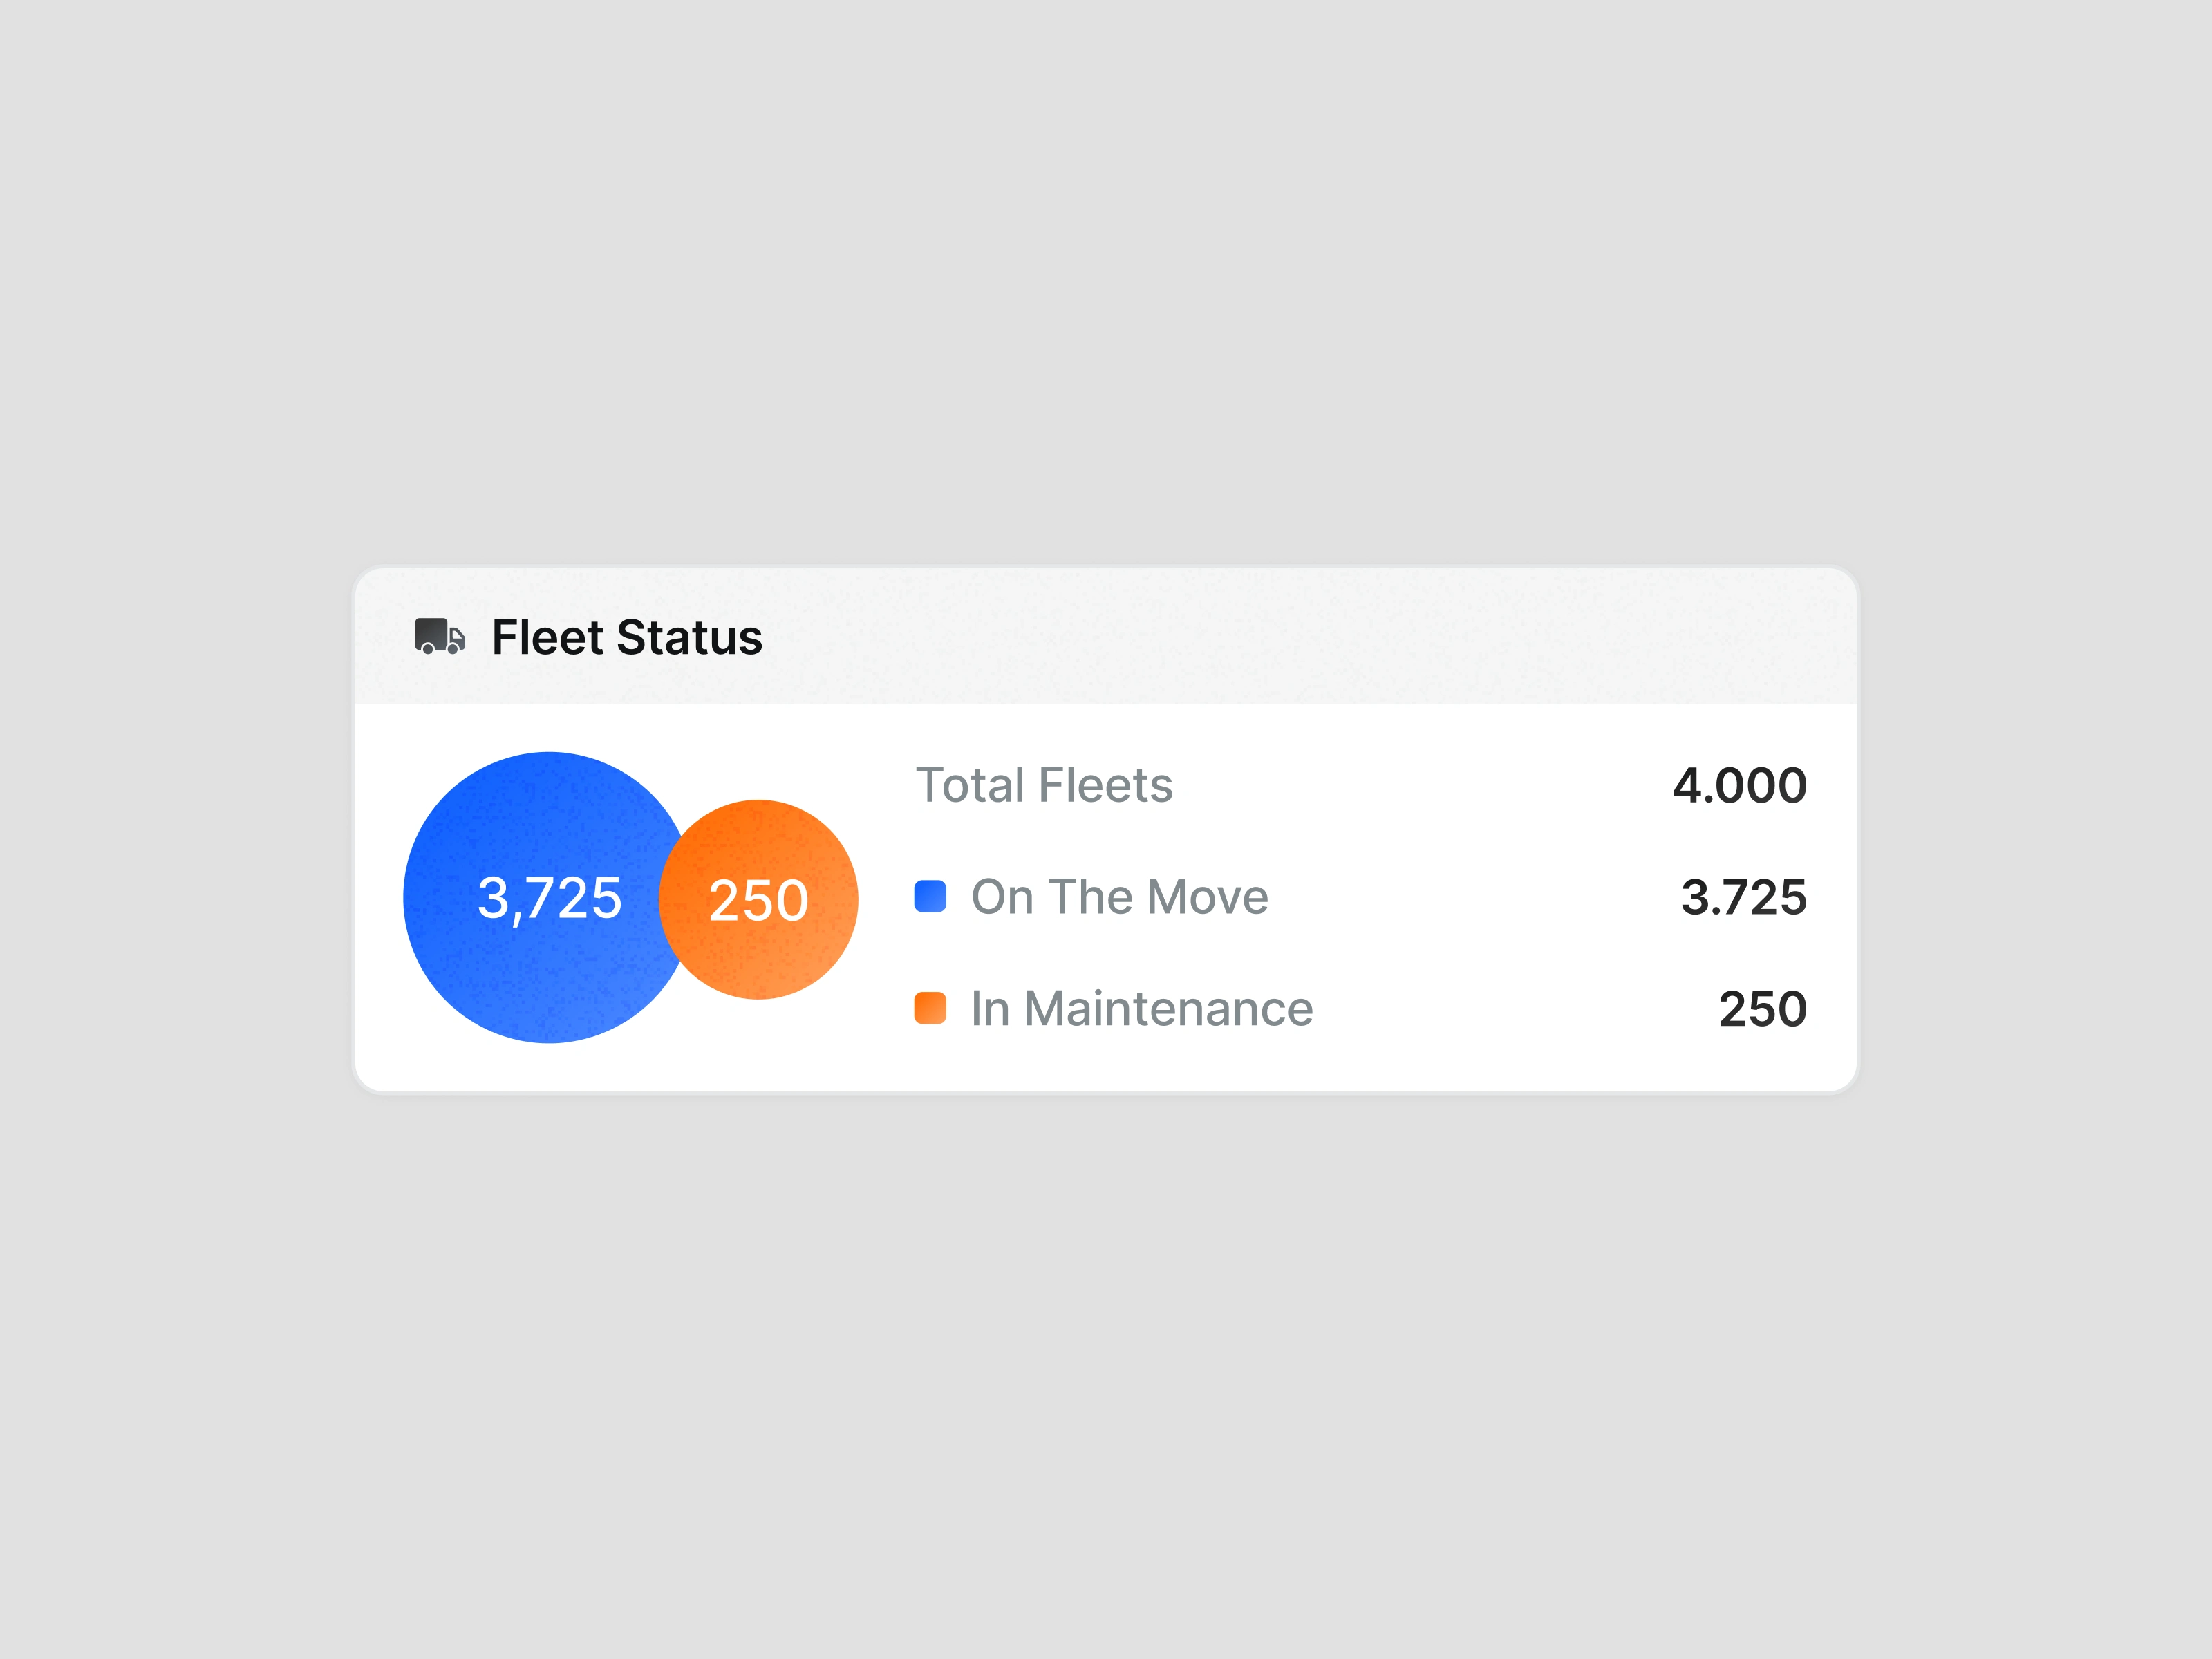The width and height of the screenshot is (2212, 1659).
Task: Click the blank gap between Total Fleets and 4.000
Action: tap(1420, 785)
